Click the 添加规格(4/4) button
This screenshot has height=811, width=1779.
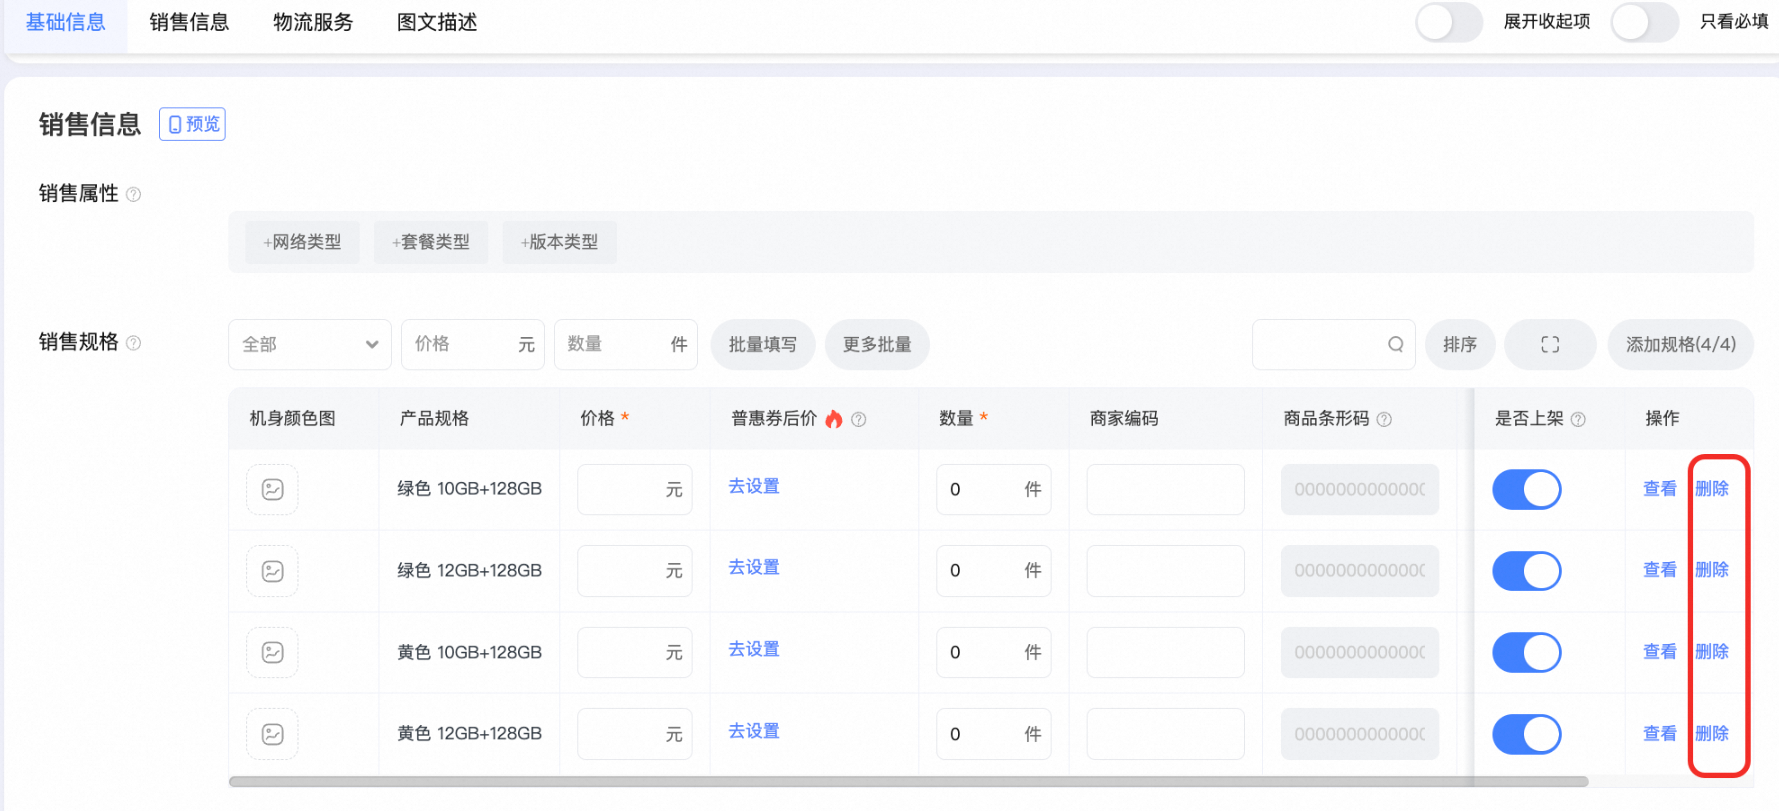(x=1681, y=344)
